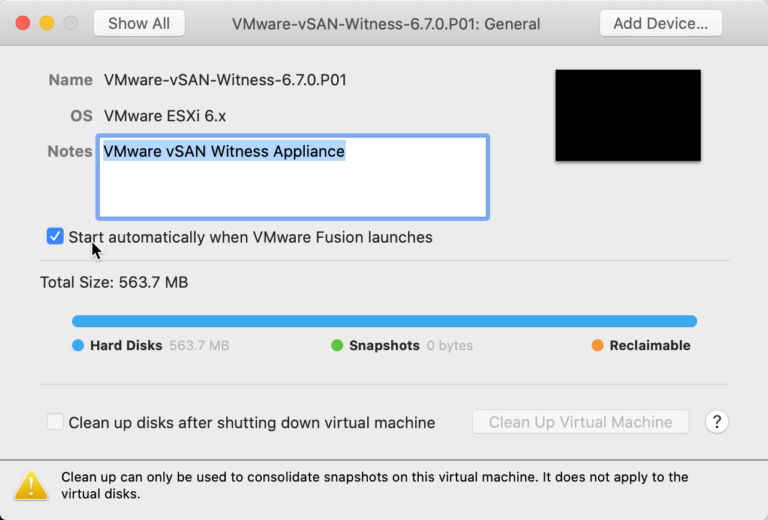Click the green Snapshots legend dot
The height and width of the screenshot is (520, 768).
[337, 345]
